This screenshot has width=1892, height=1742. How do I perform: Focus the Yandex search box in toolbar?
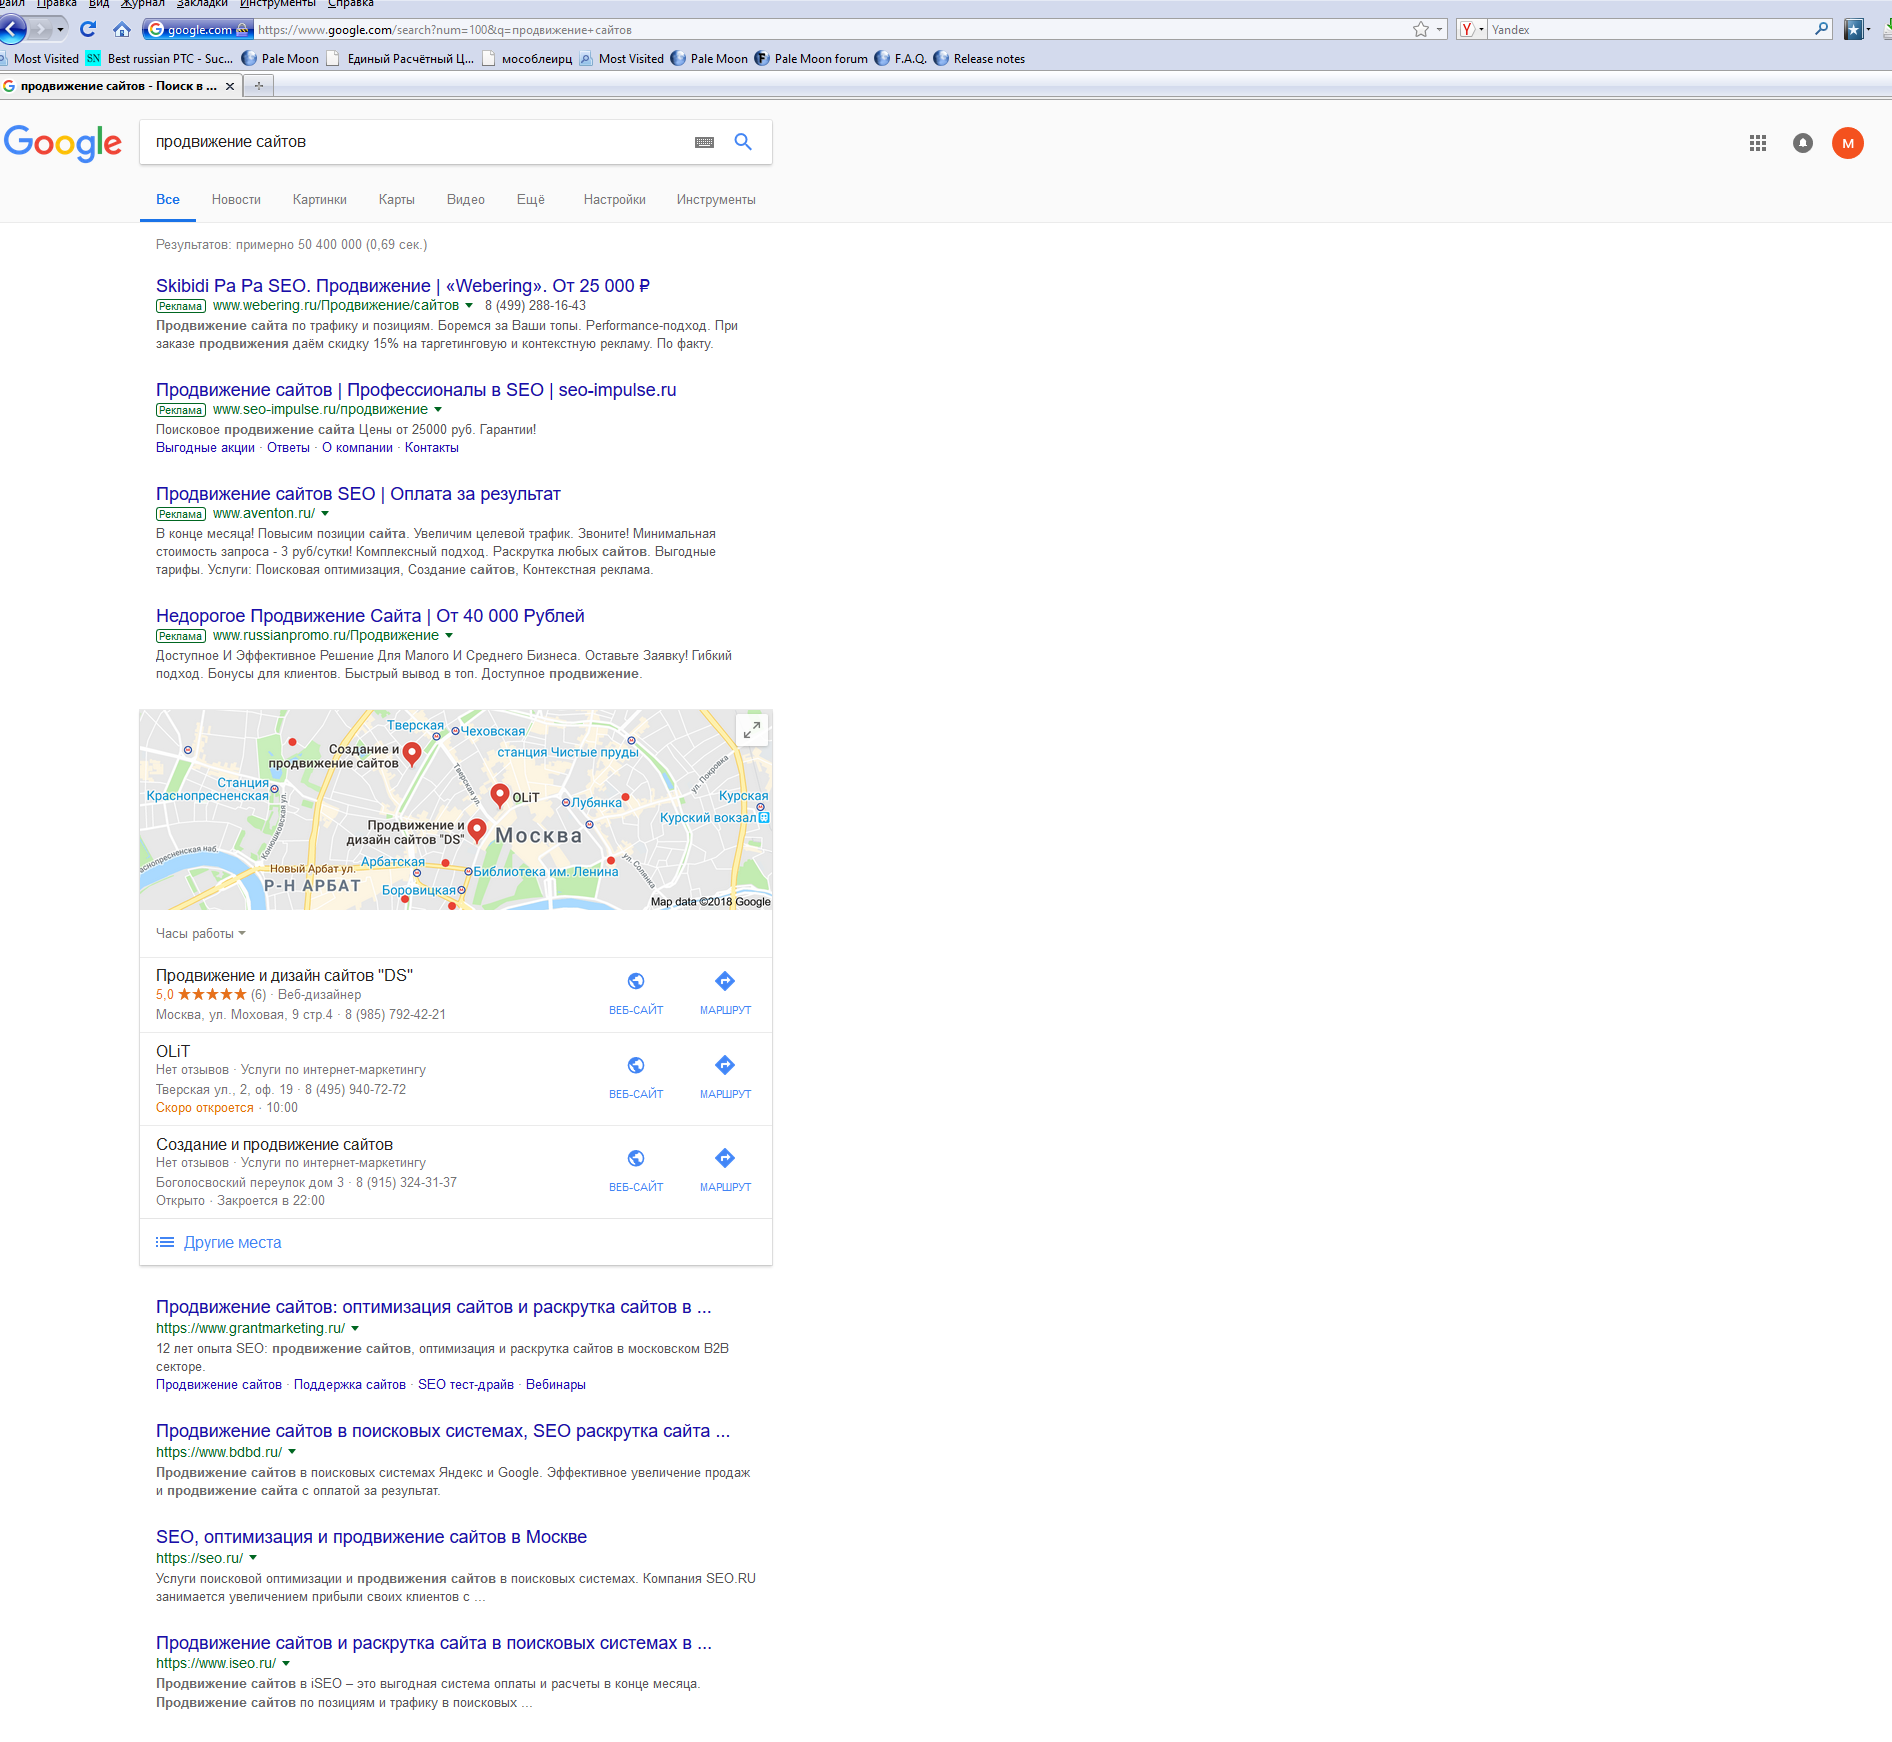(1650, 29)
